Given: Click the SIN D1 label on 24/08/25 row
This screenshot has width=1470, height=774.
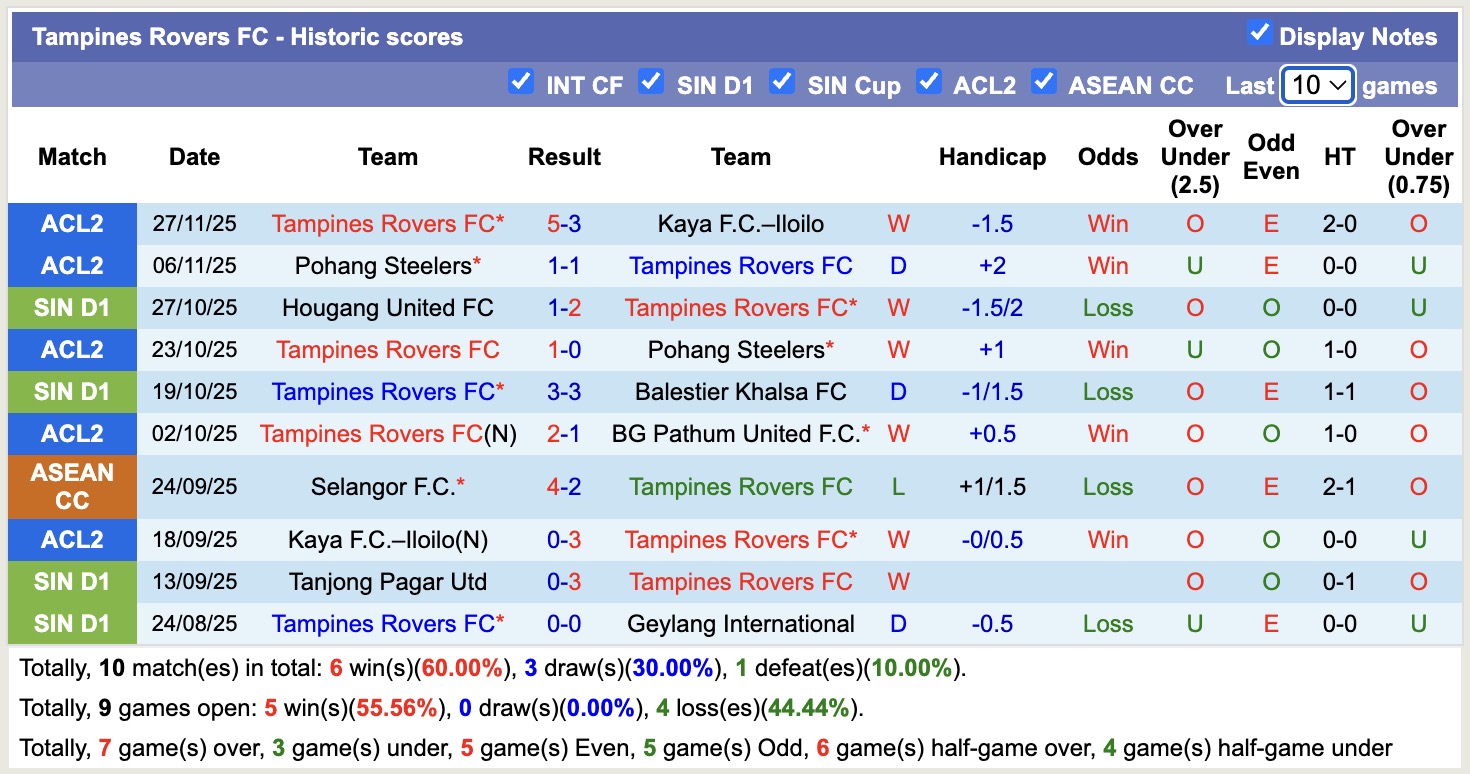Looking at the screenshot, I should click(72, 624).
